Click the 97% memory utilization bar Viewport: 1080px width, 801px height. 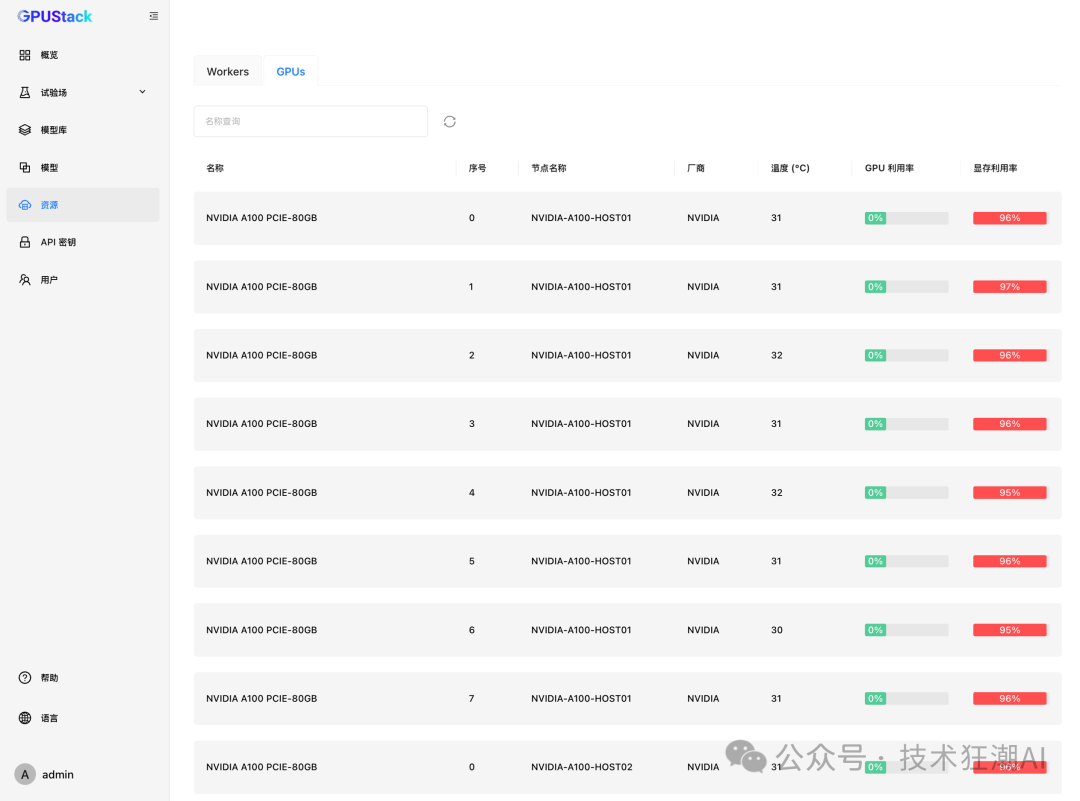(1009, 287)
